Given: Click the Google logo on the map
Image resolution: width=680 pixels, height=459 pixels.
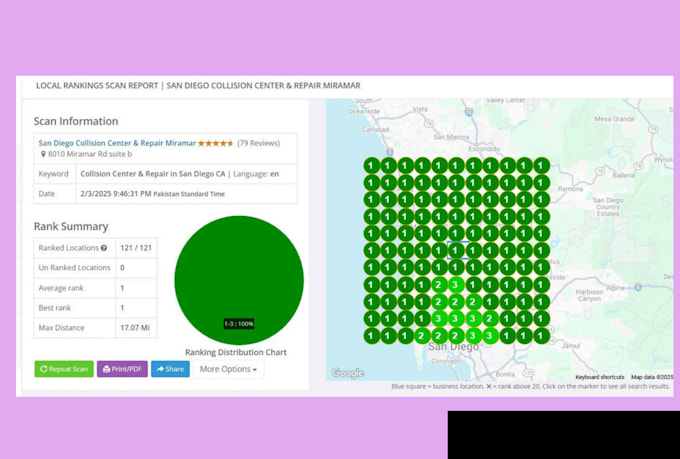Looking at the screenshot, I should tap(347, 373).
